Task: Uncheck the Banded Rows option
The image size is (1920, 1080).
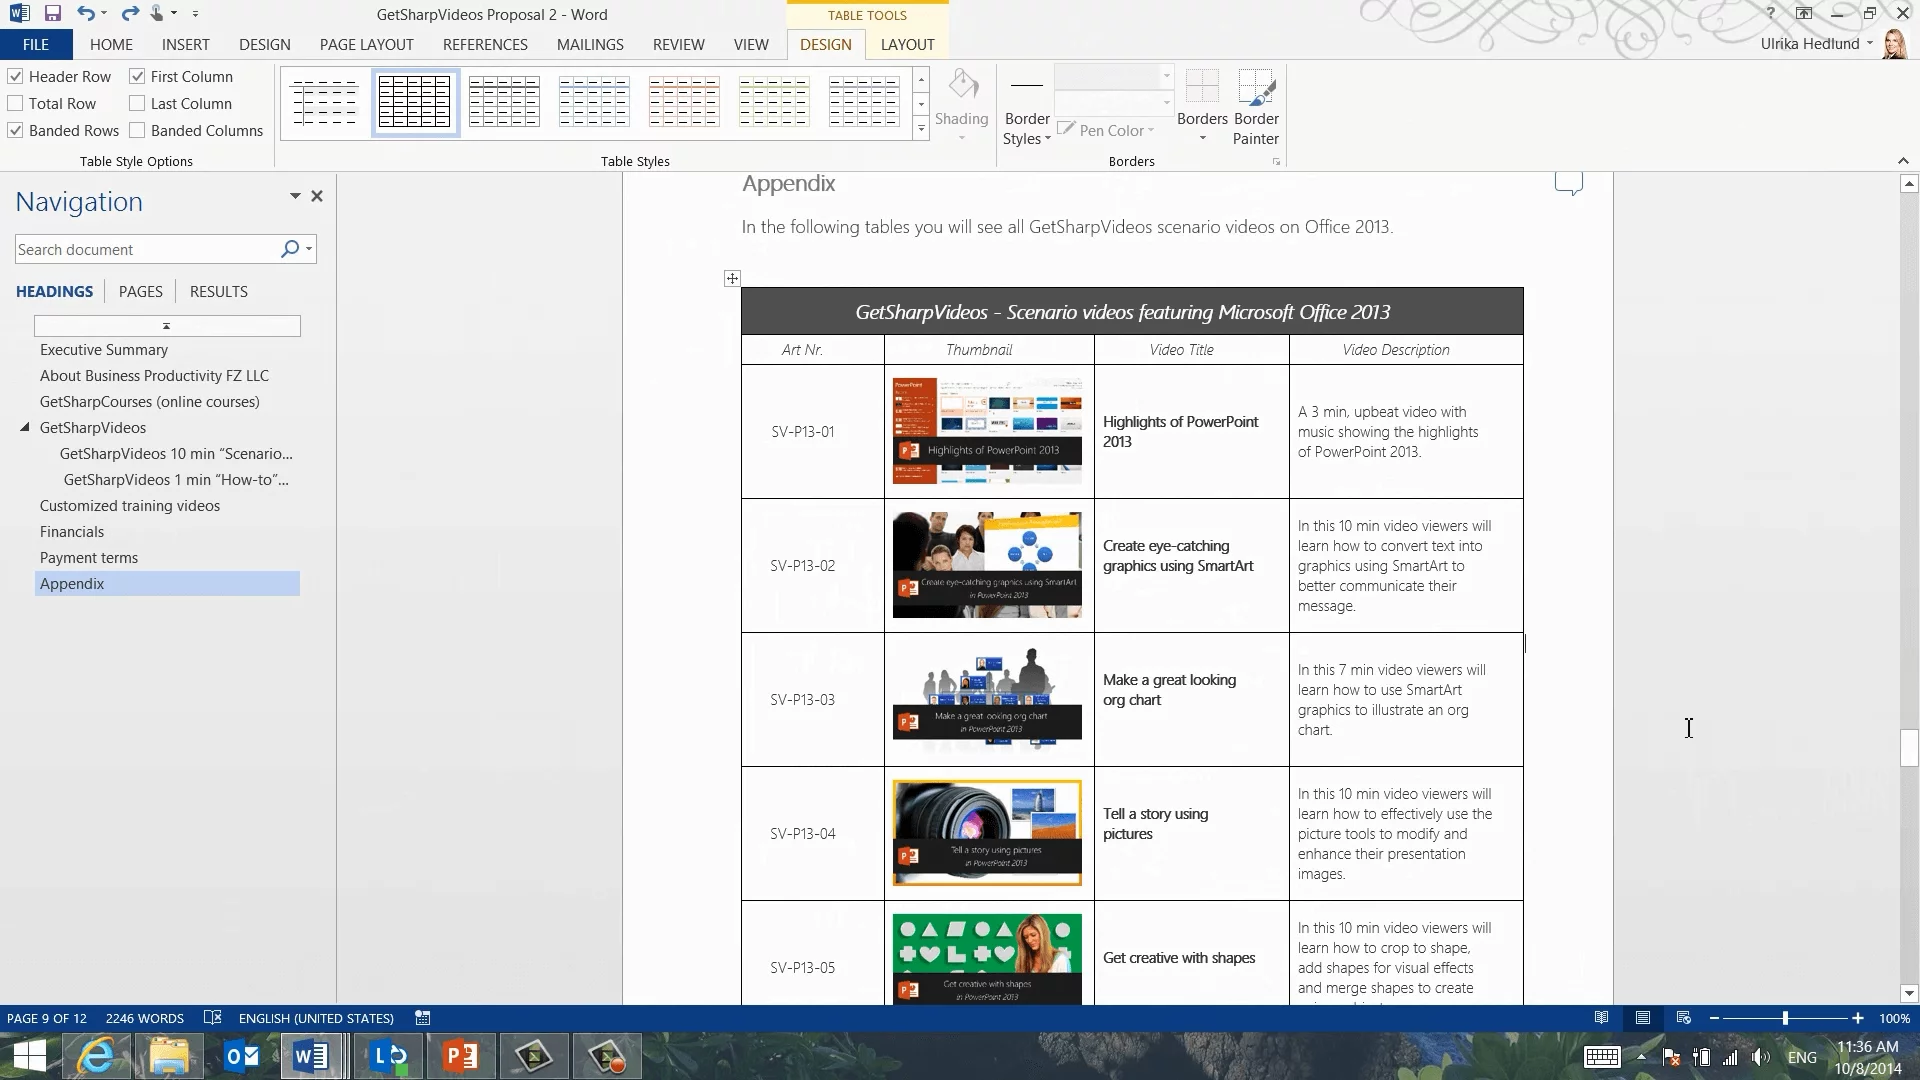Action: [16, 131]
